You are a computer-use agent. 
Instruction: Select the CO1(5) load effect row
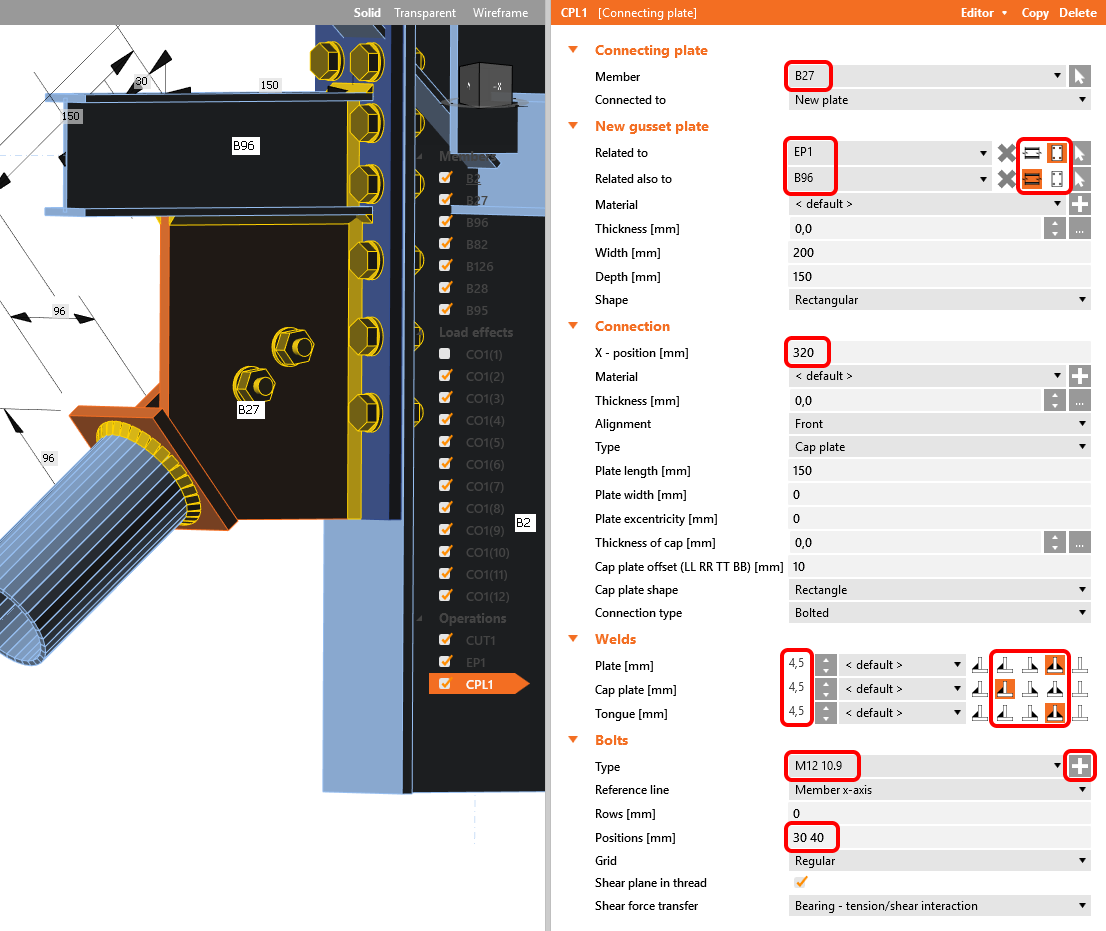click(485, 442)
